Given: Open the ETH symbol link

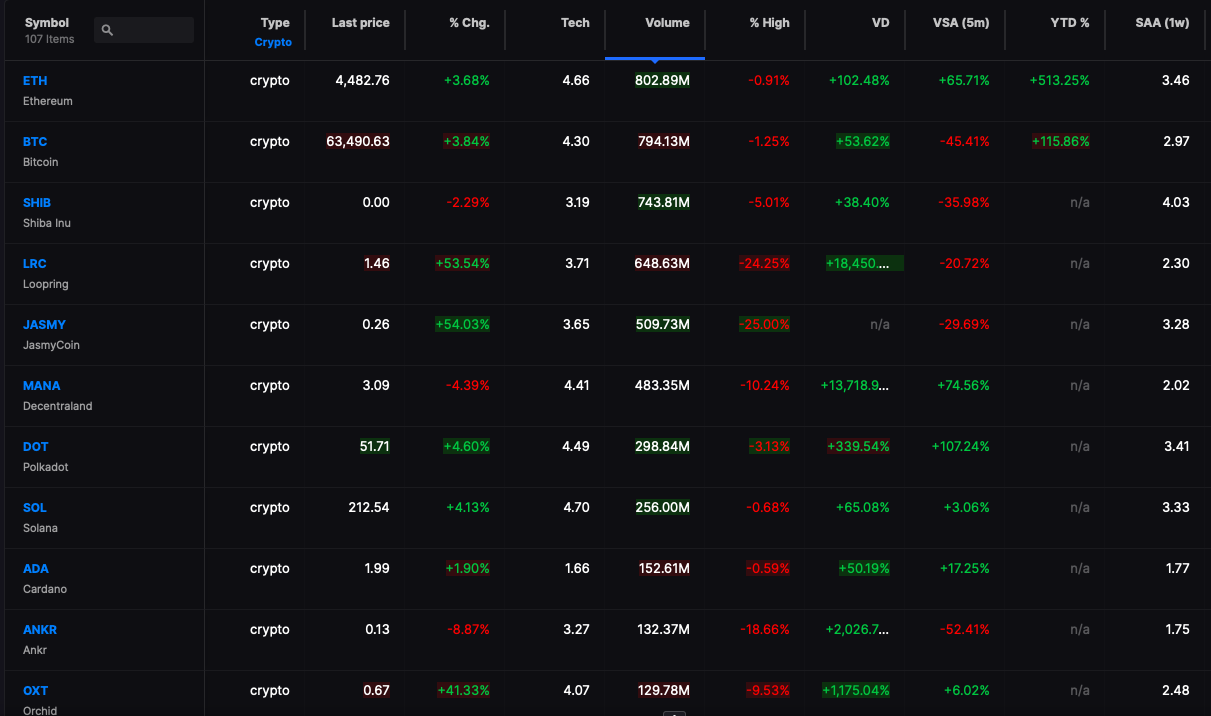Looking at the screenshot, I should coord(35,80).
